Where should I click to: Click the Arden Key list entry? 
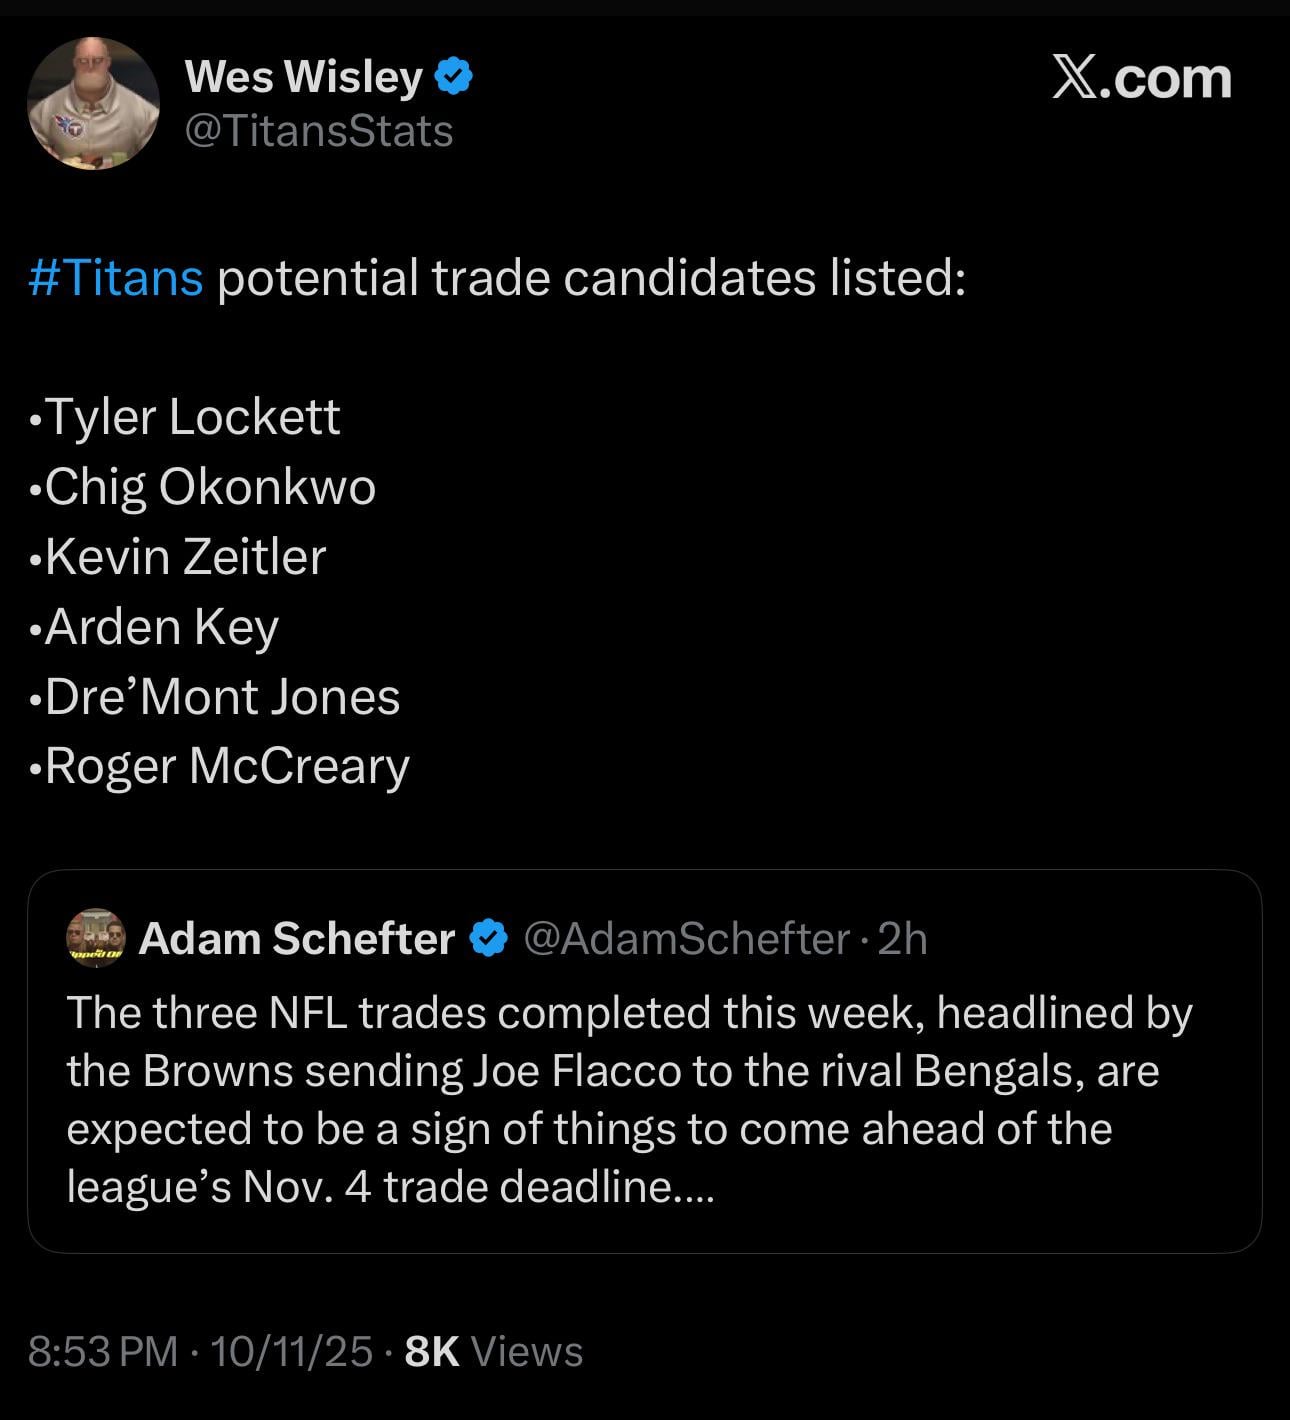tap(161, 627)
